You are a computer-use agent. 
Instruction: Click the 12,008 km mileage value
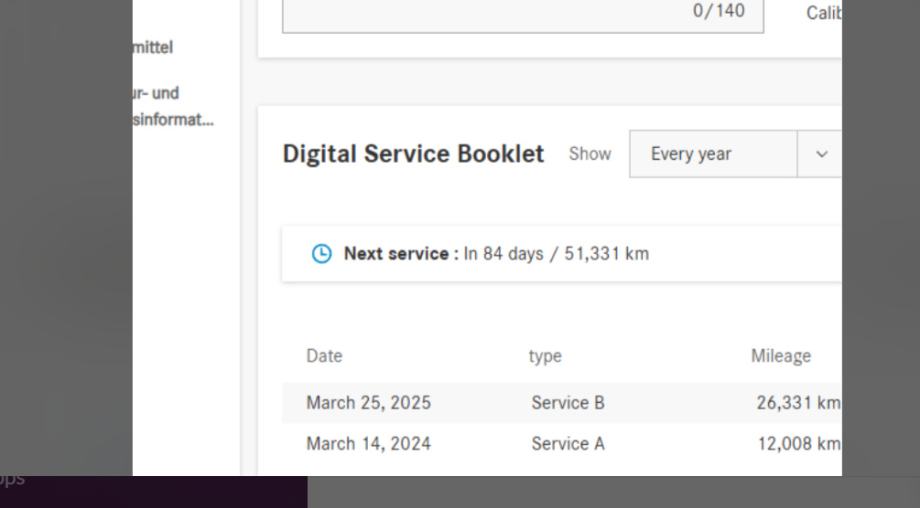tap(798, 443)
